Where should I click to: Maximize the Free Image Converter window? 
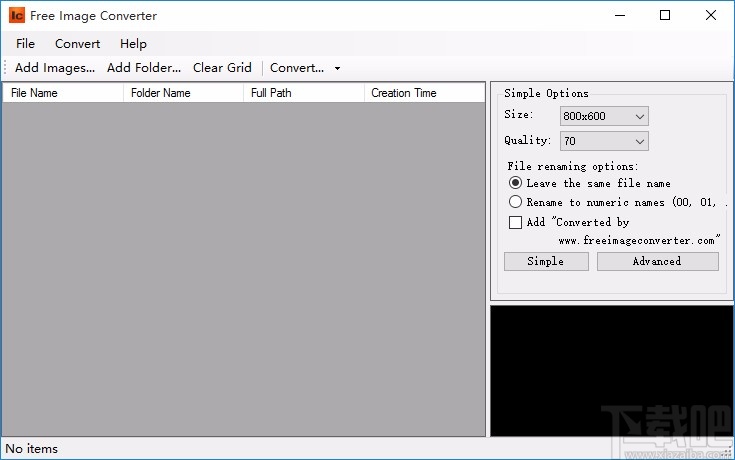click(665, 15)
